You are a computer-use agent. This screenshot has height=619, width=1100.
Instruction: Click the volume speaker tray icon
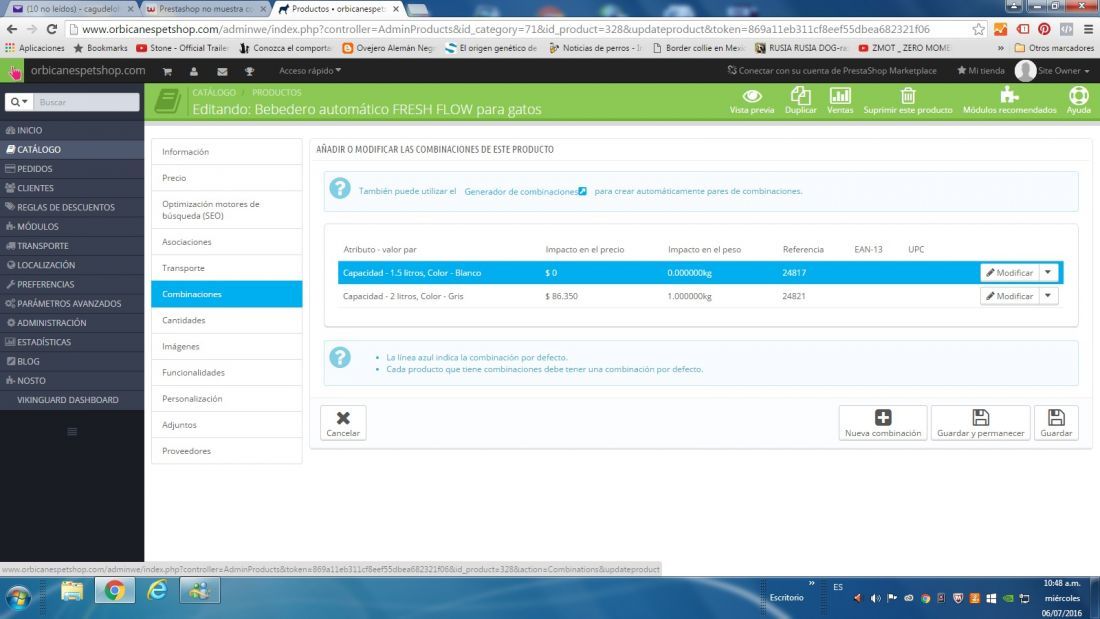875,598
